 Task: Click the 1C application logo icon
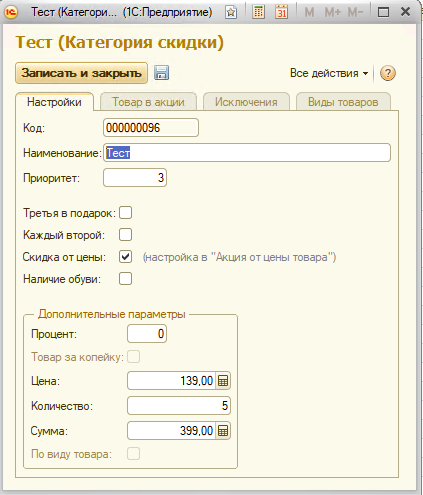coord(11,12)
